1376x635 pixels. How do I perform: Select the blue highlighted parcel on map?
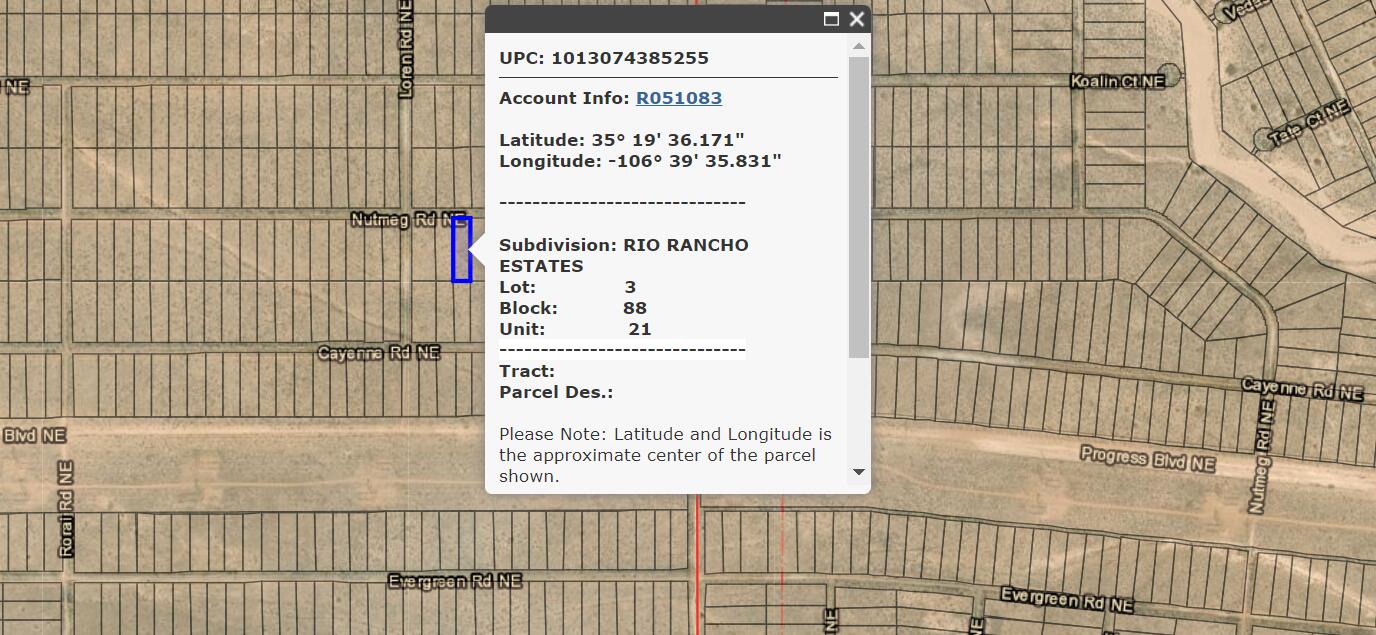point(461,250)
